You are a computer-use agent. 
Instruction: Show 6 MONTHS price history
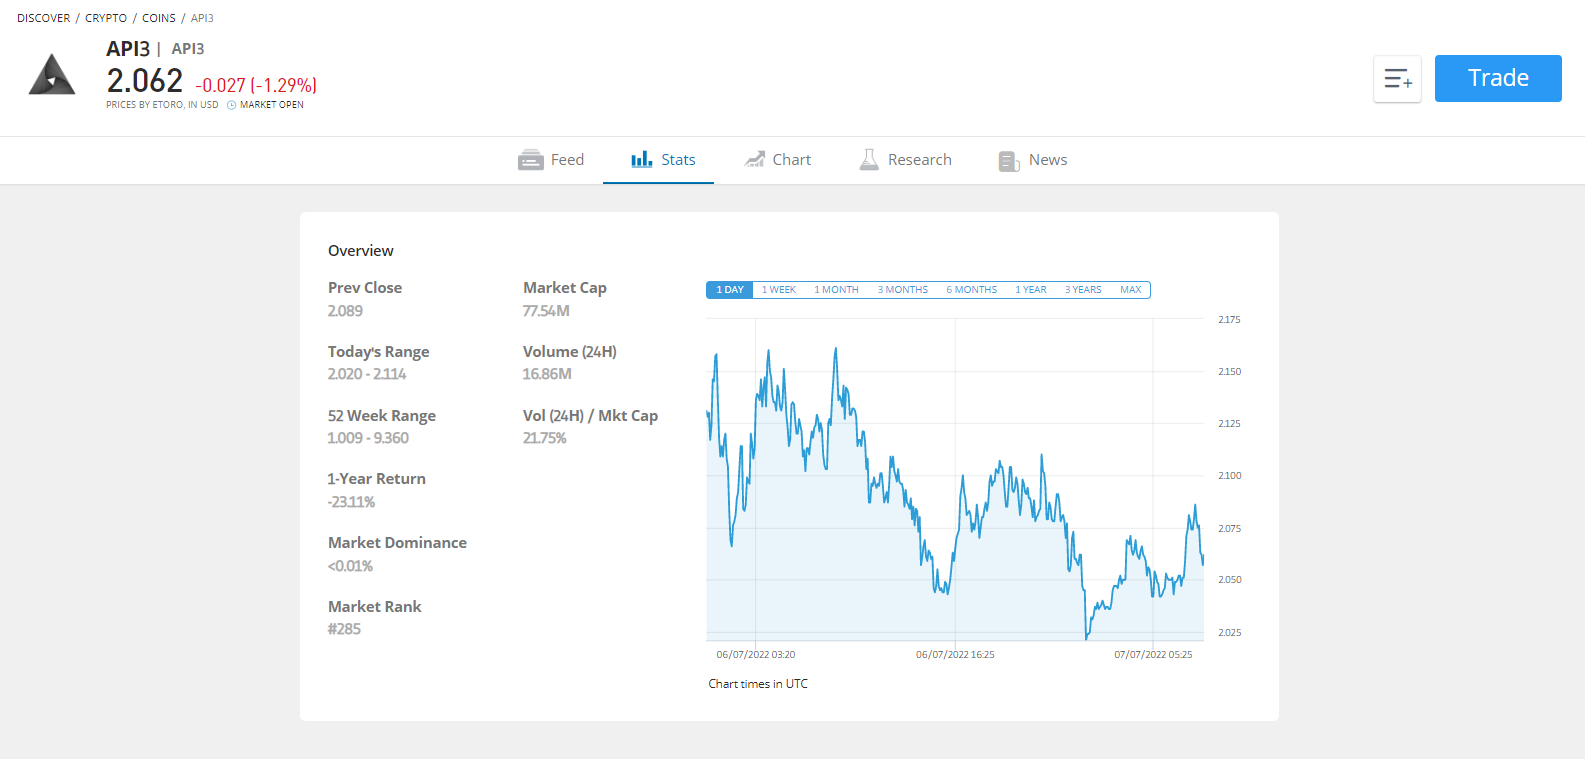click(x=972, y=290)
